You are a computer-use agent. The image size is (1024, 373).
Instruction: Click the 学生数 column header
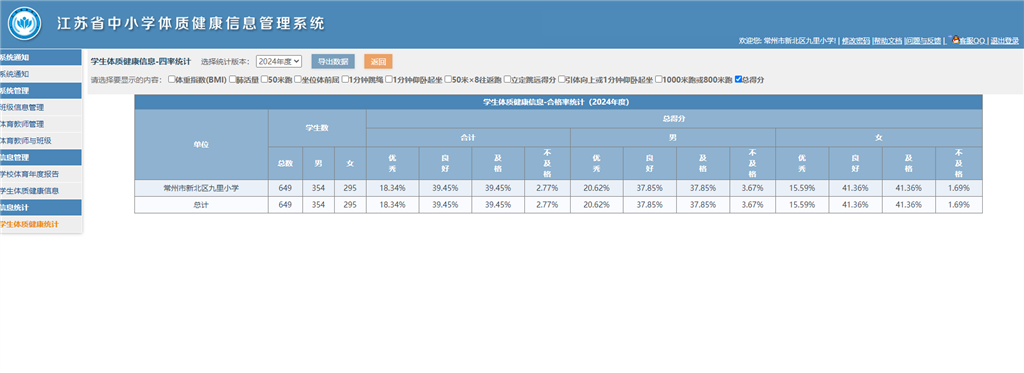(317, 128)
